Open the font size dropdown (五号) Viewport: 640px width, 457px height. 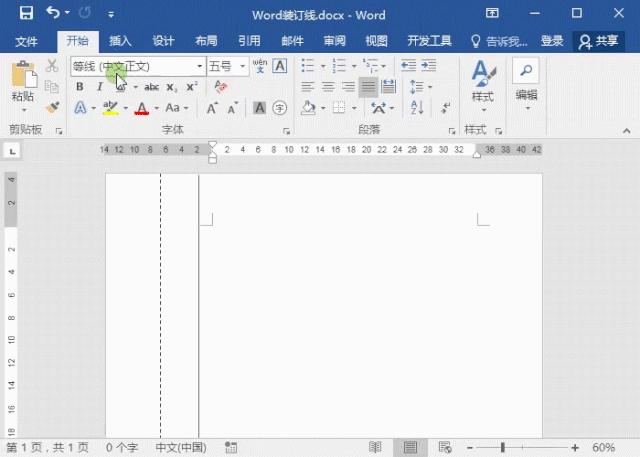243,66
